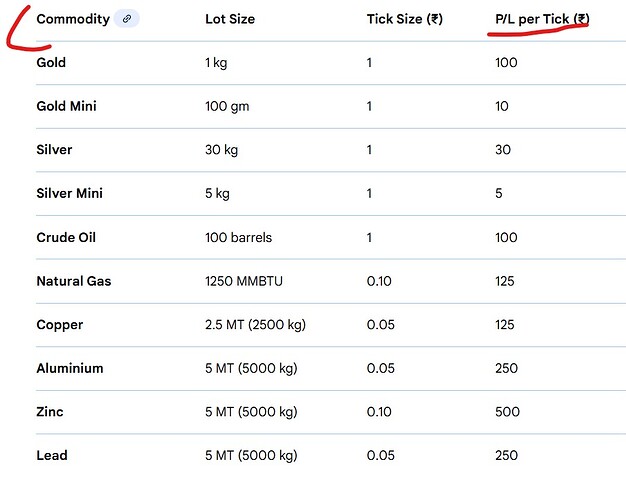Click the Aluminium commodity name
Image resolution: width=626 pixels, height=500 pixels.
coord(70,368)
